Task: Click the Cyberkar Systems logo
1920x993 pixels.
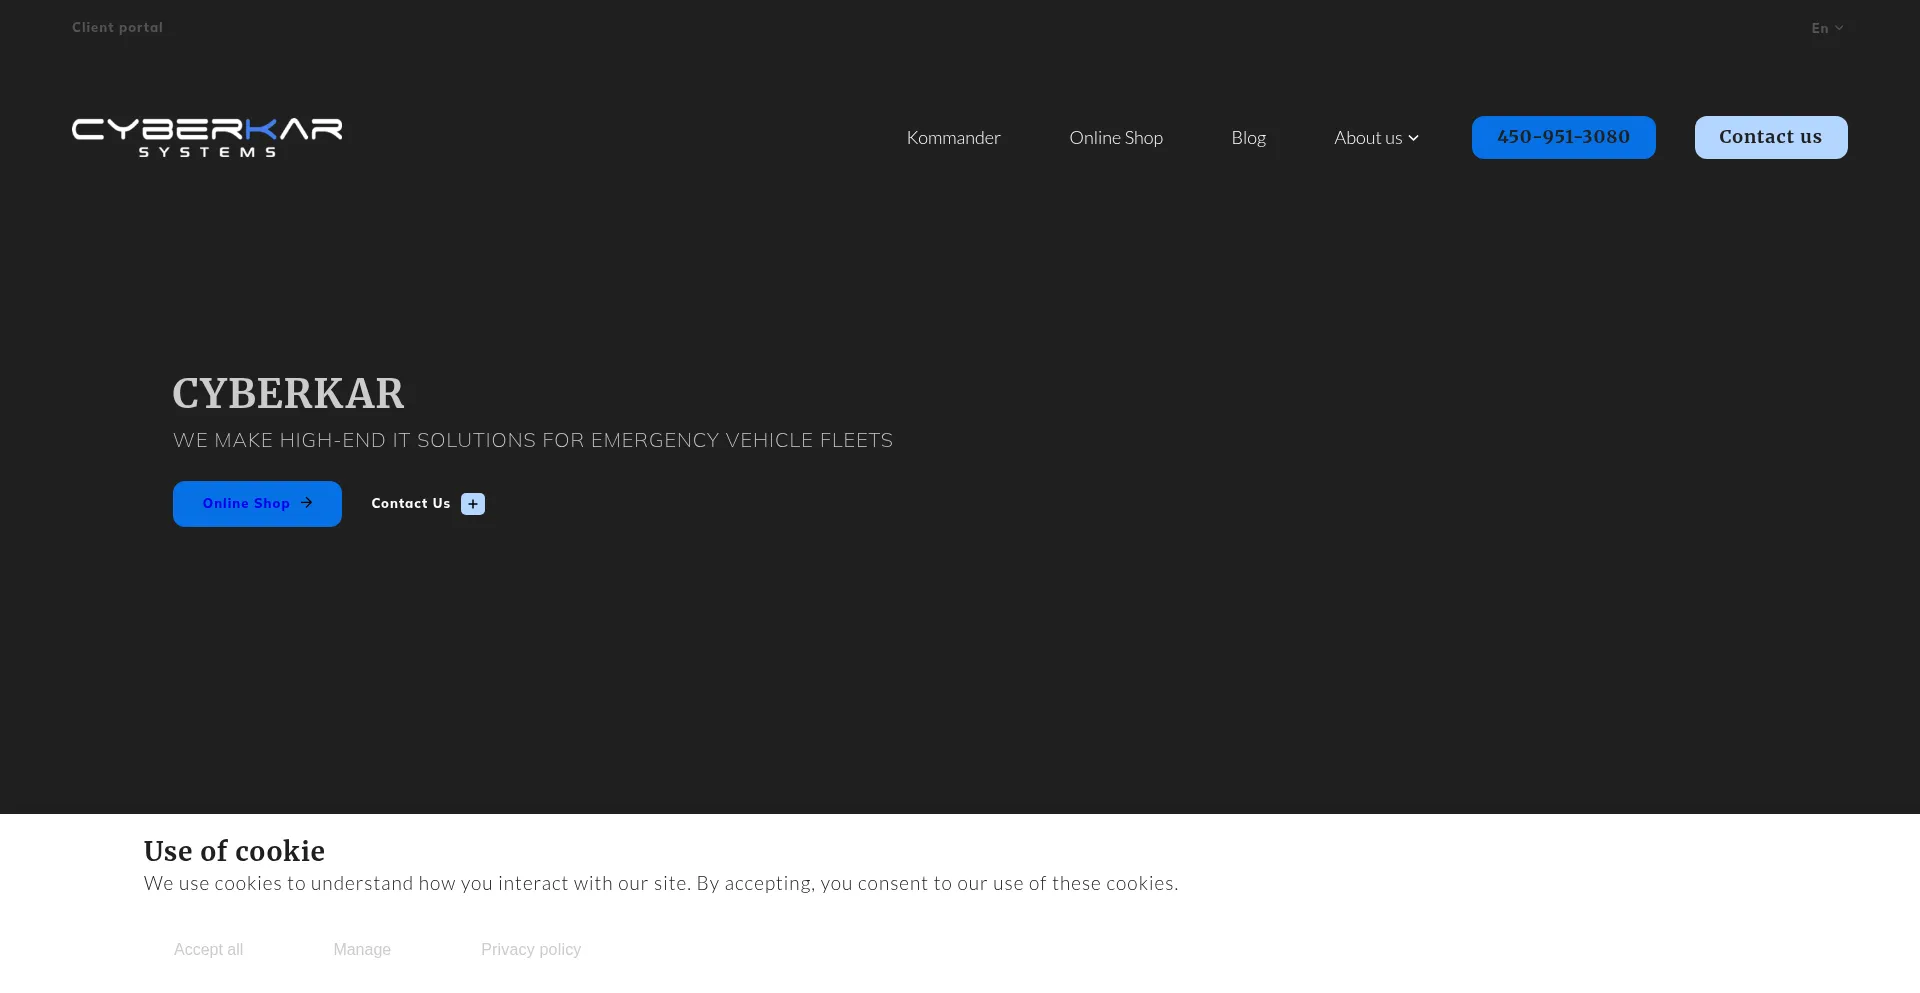Action: click(207, 138)
